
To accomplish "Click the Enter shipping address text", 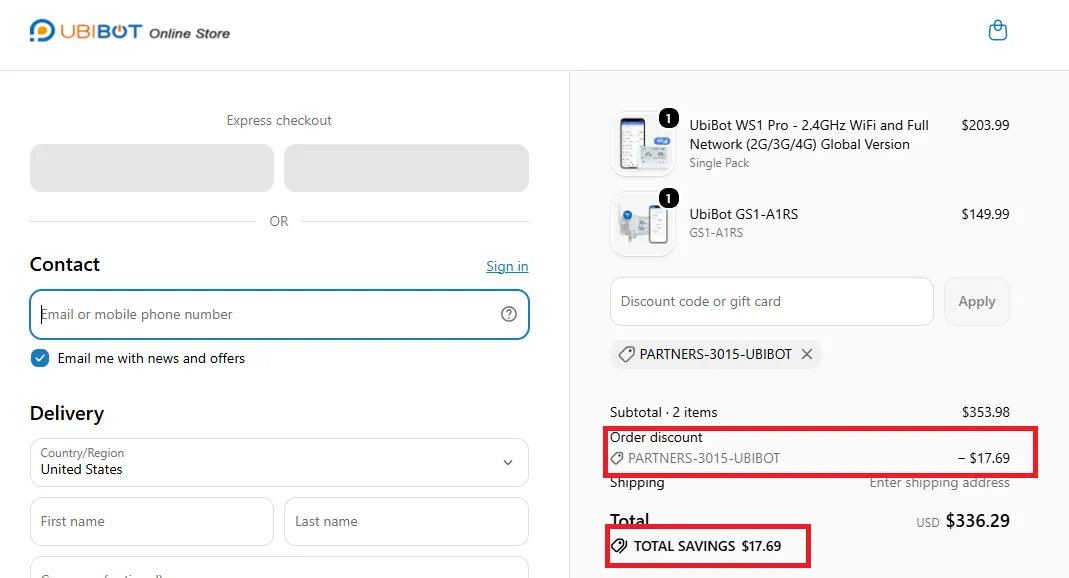I will [x=939, y=483].
